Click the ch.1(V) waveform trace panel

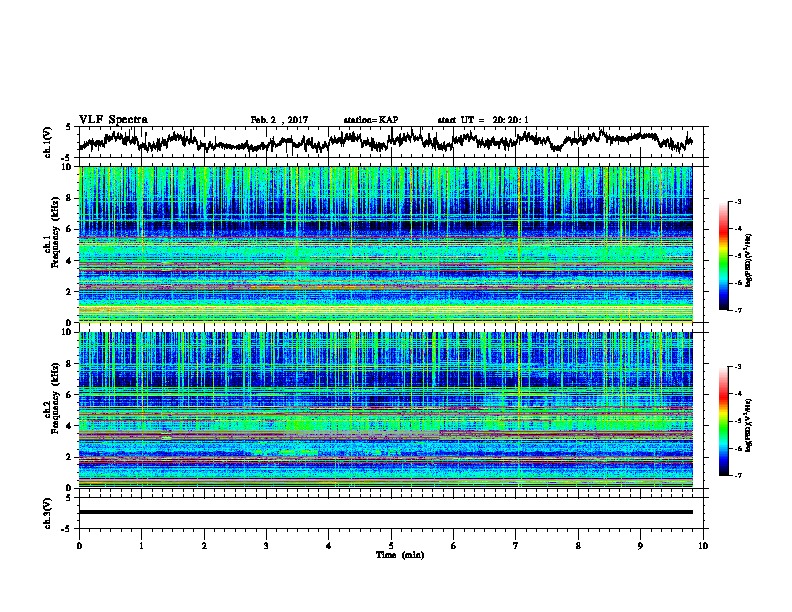(390, 142)
